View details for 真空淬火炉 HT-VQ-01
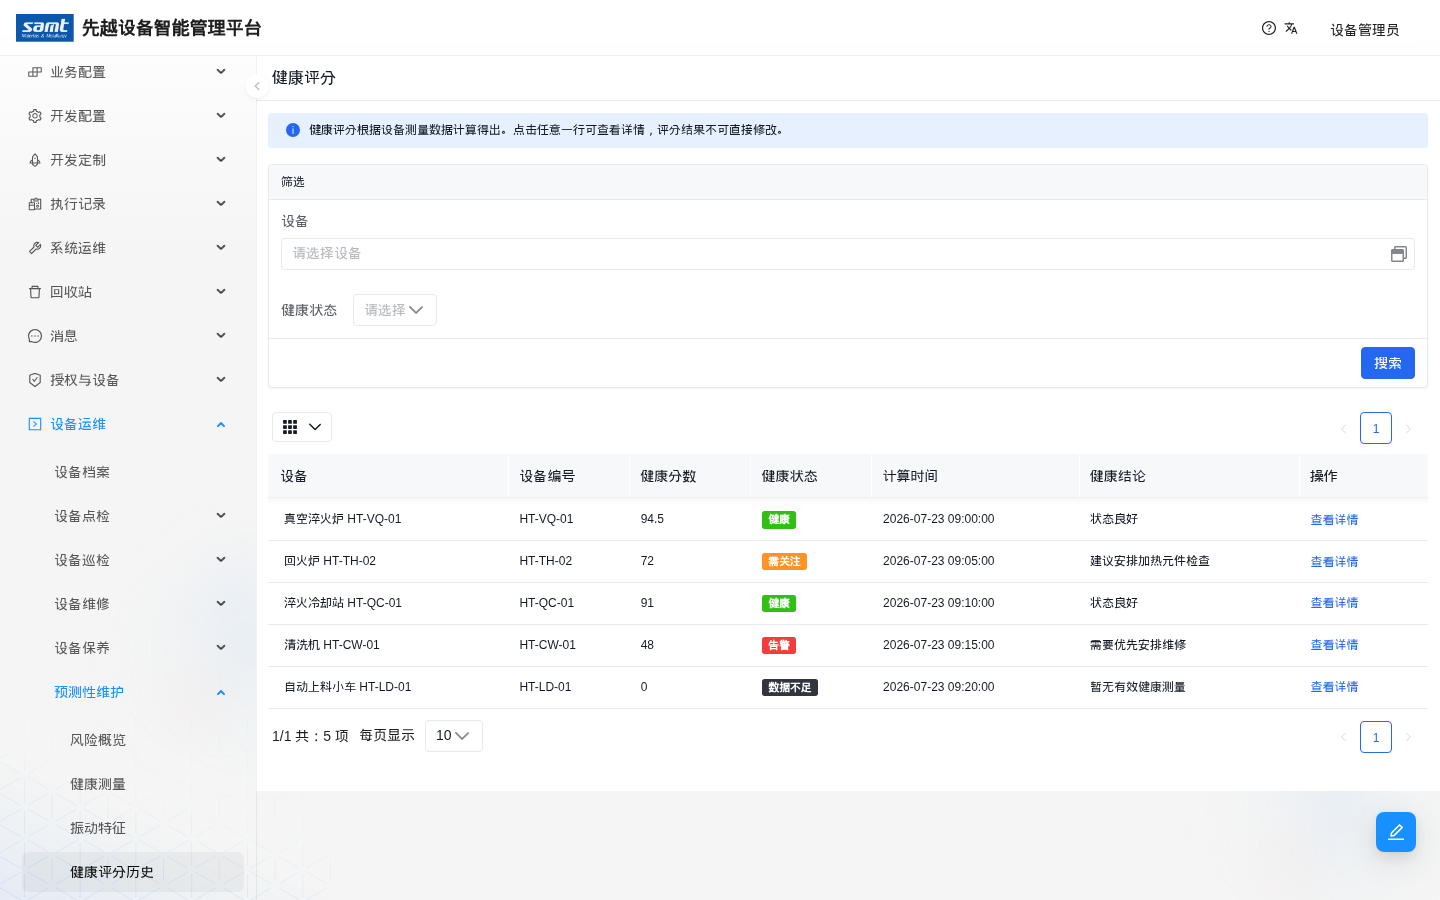 1334,520
